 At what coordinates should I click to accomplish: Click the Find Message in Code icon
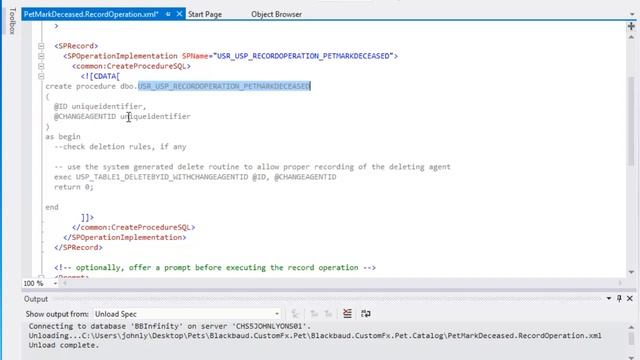click(x=295, y=313)
